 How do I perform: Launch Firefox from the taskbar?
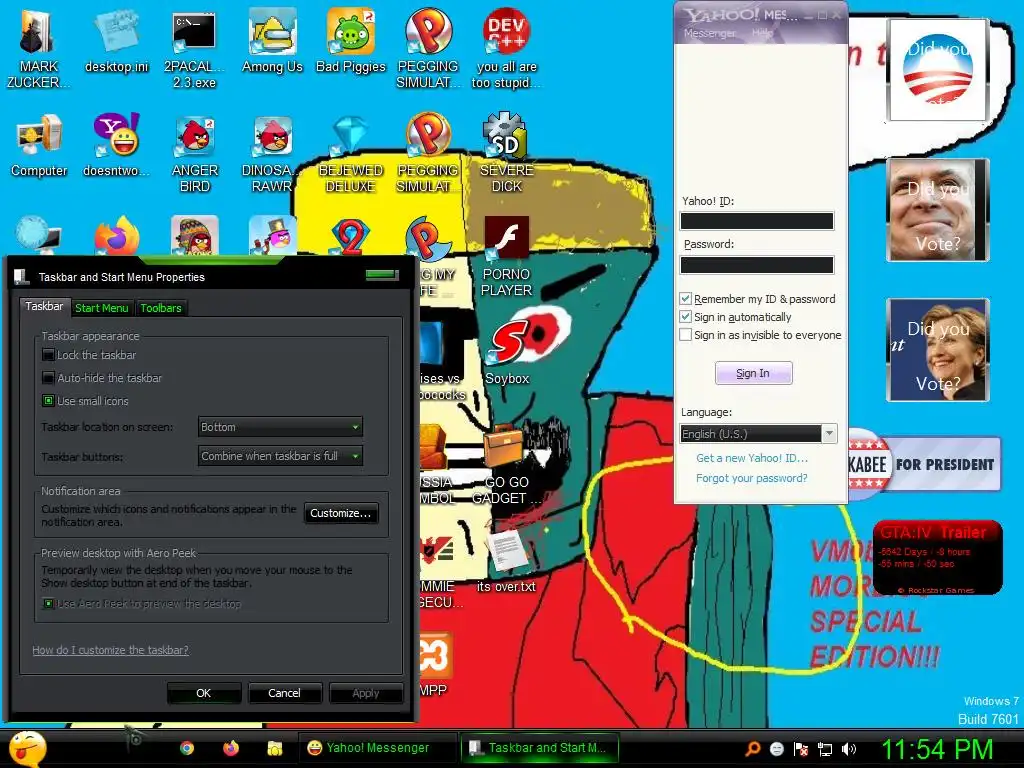[x=231, y=748]
